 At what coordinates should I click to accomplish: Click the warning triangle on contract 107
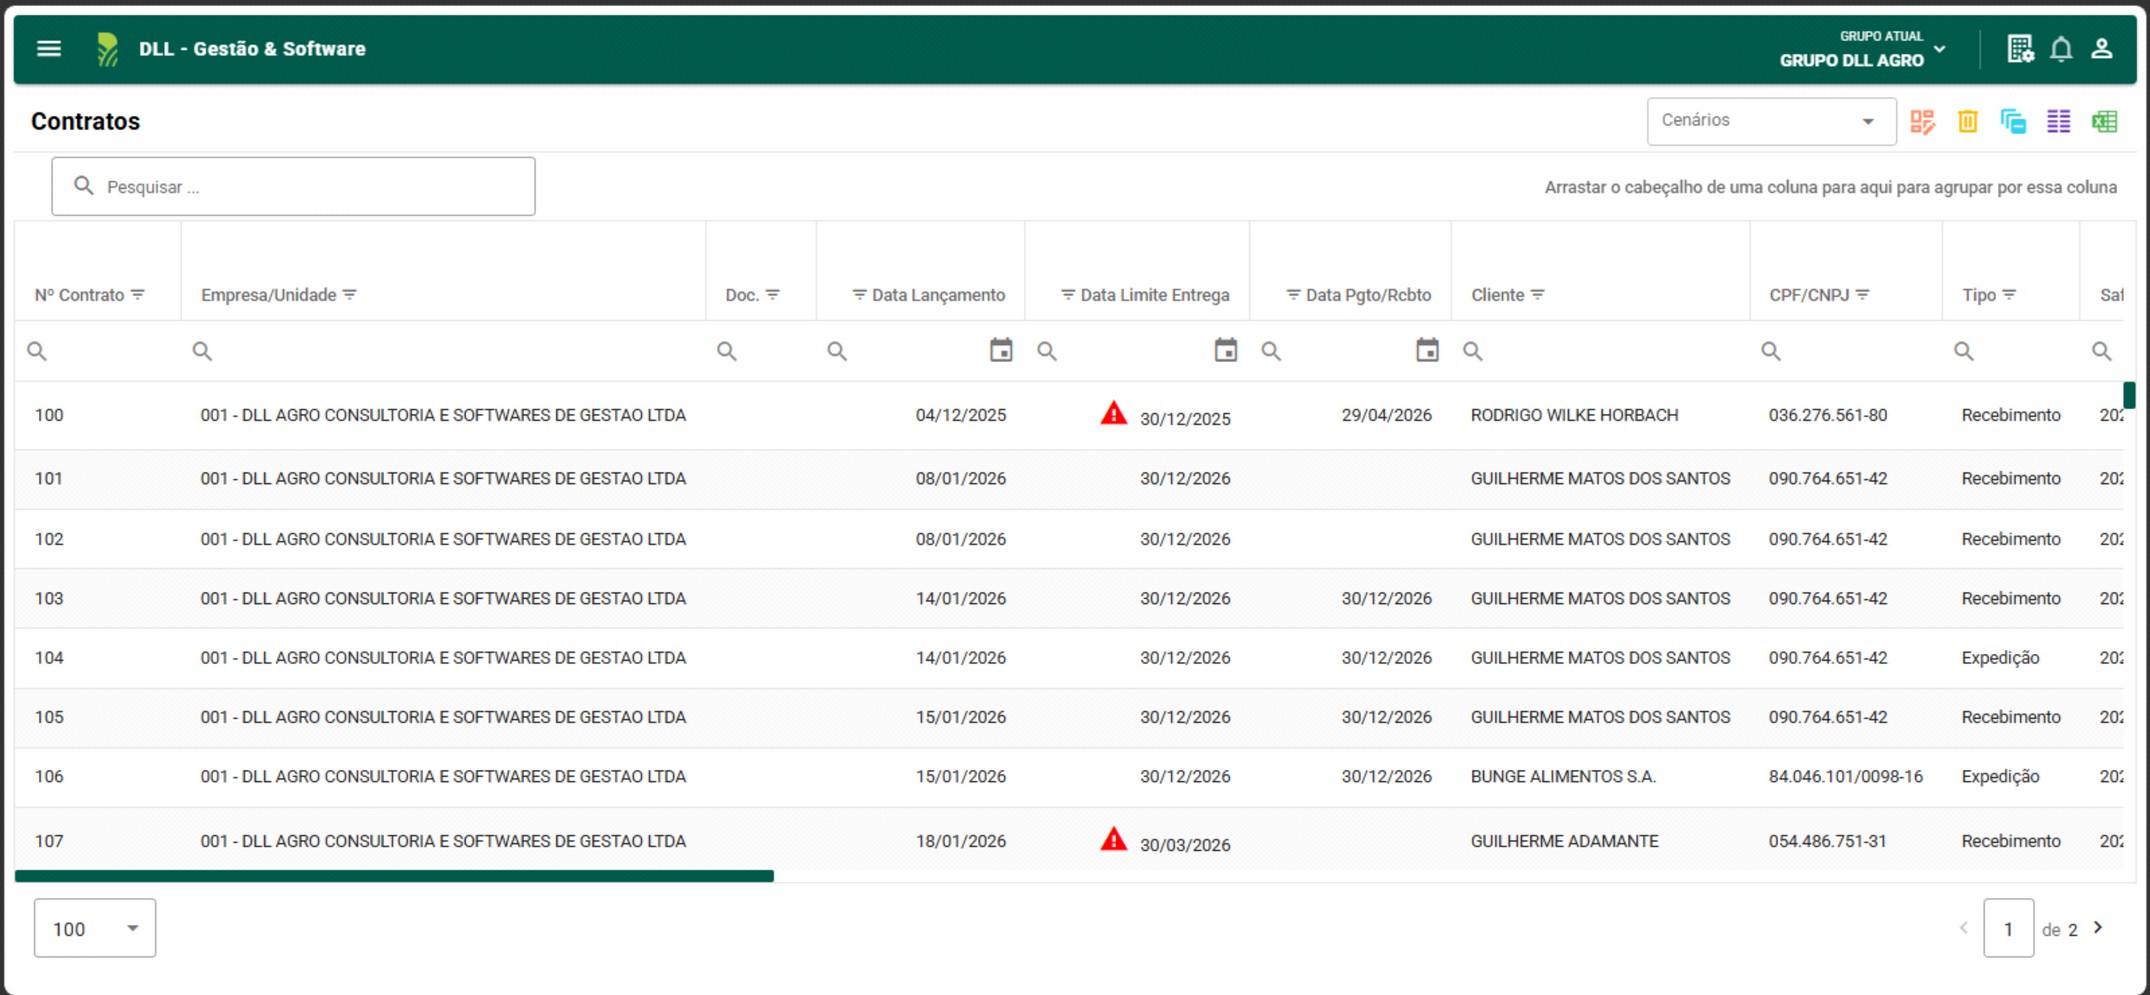coord(1113,839)
